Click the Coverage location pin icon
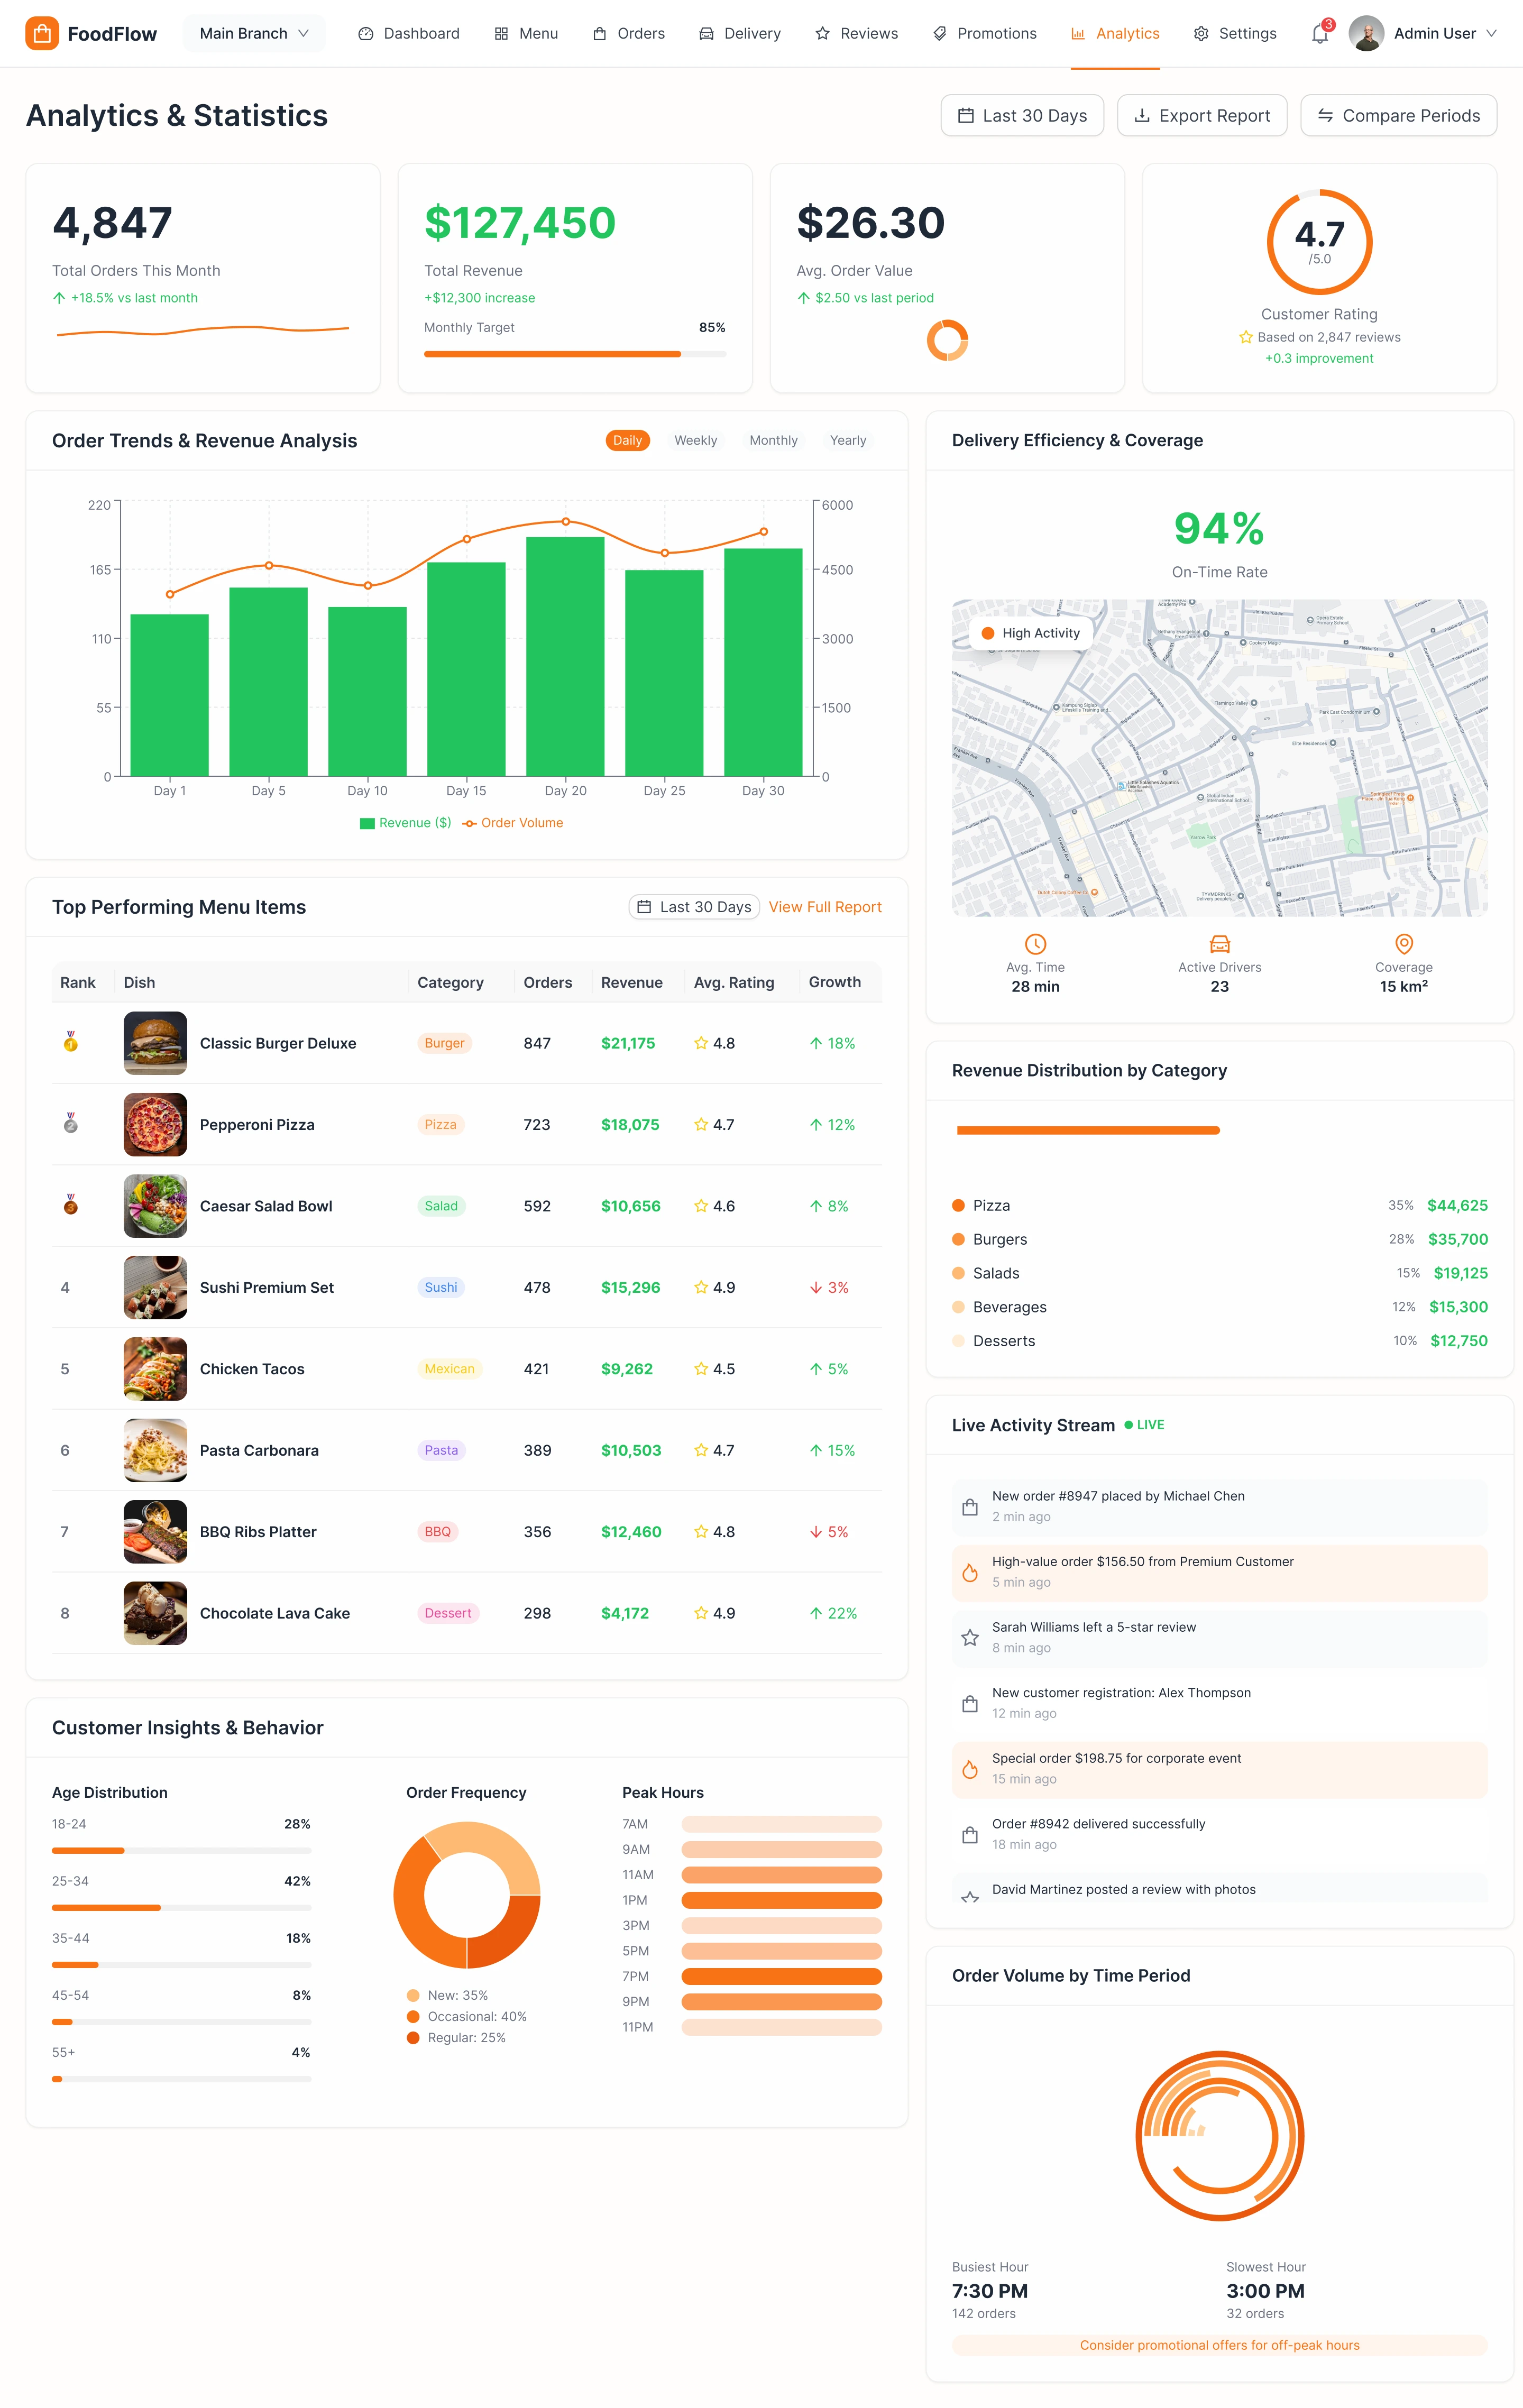Screen dimensions: 1523x2408 coord(1403,944)
